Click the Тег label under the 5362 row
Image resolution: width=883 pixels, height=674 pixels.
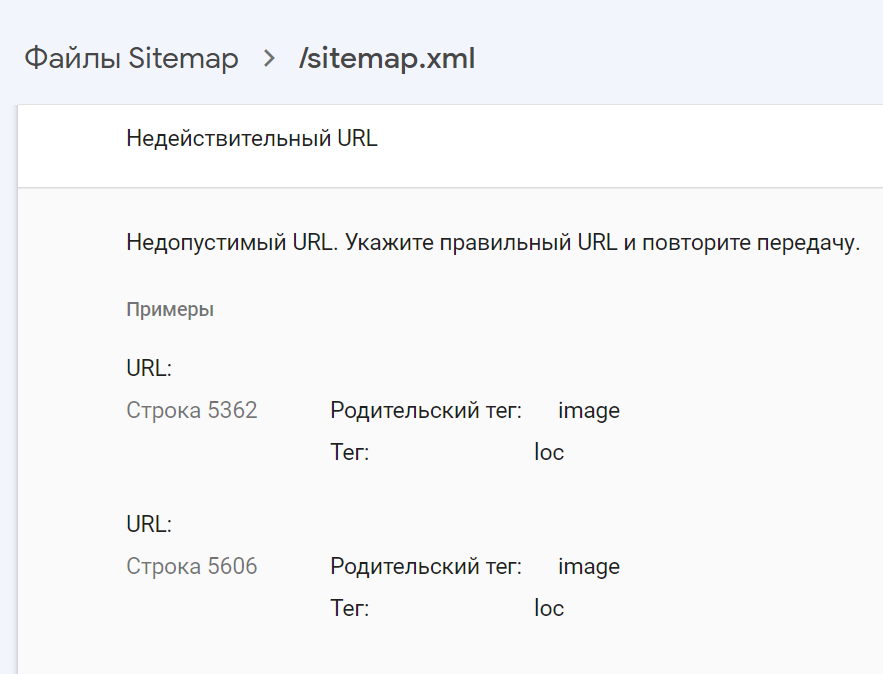coord(350,453)
